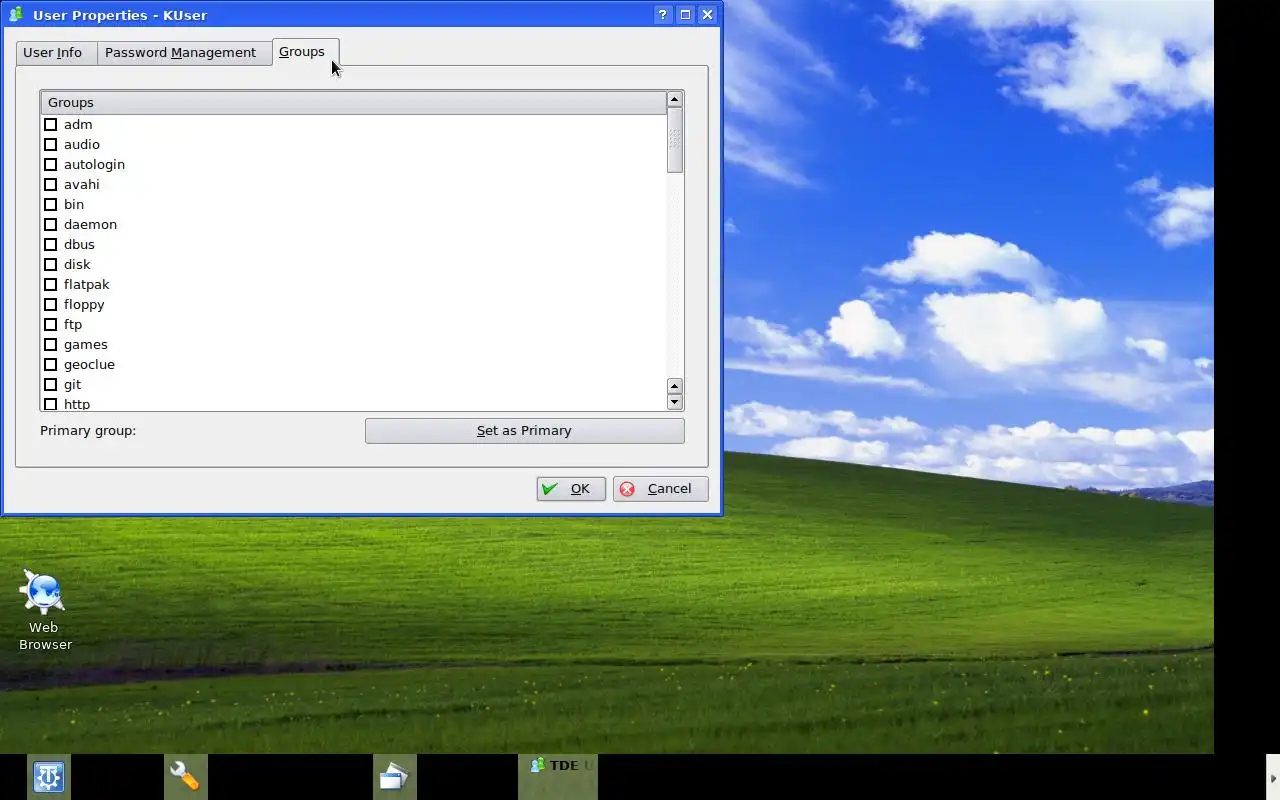Click the scroll up arrow at list top
The height and width of the screenshot is (800, 1280).
674,99
